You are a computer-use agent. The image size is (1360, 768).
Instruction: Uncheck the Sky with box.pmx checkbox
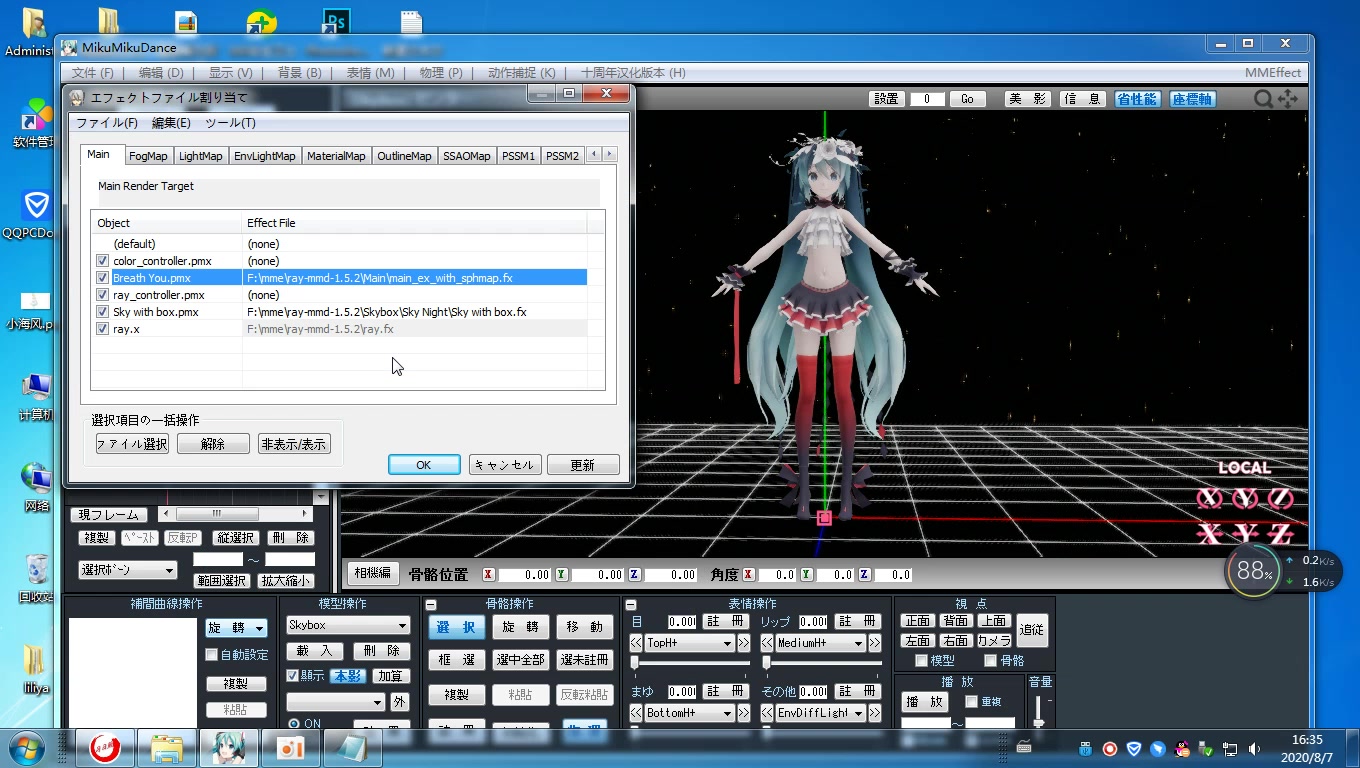(x=102, y=312)
